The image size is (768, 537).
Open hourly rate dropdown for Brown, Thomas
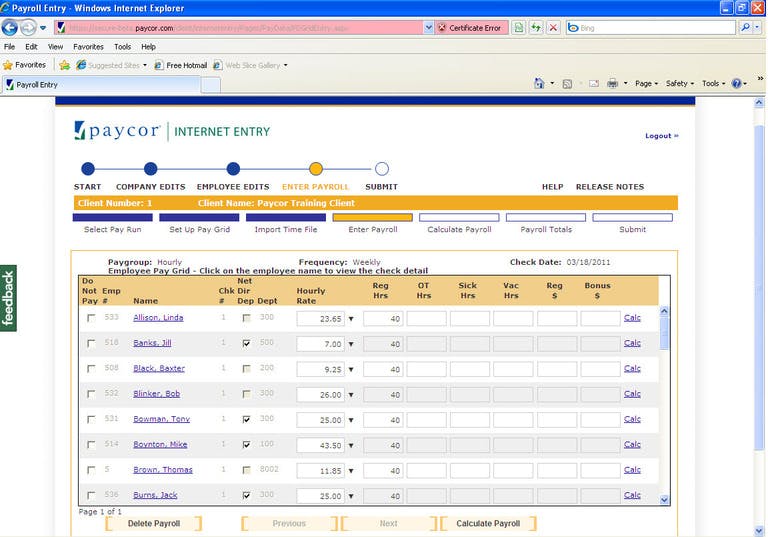pyautogui.click(x=351, y=471)
